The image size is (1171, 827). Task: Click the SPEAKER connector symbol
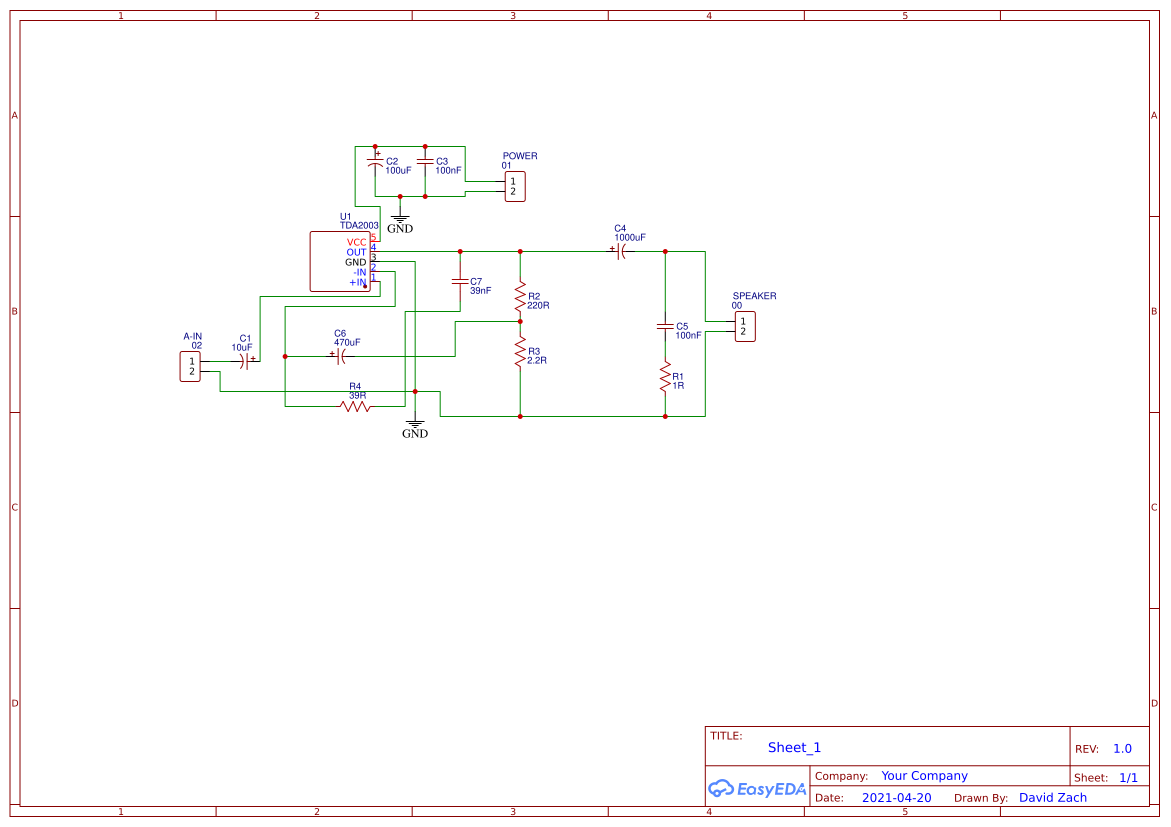click(x=744, y=325)
